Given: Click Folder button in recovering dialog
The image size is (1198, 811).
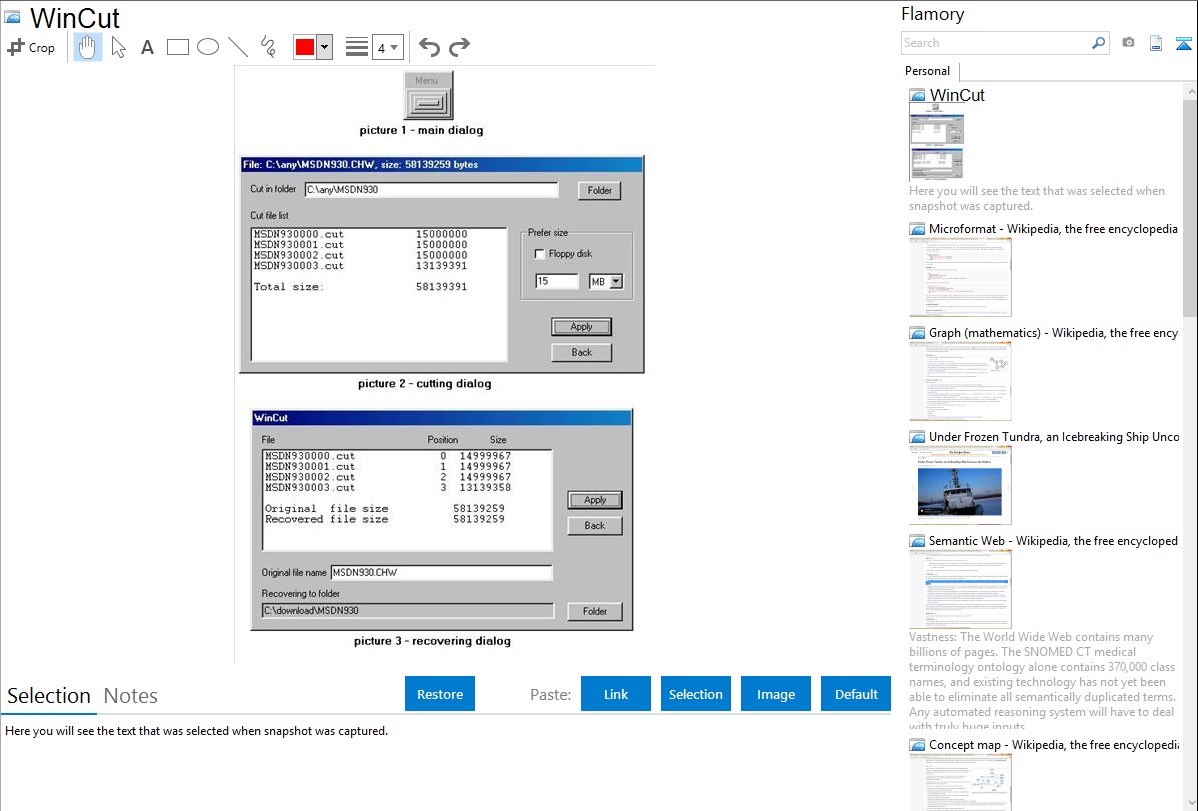Looking at the screenshot, I should (595, 611).
